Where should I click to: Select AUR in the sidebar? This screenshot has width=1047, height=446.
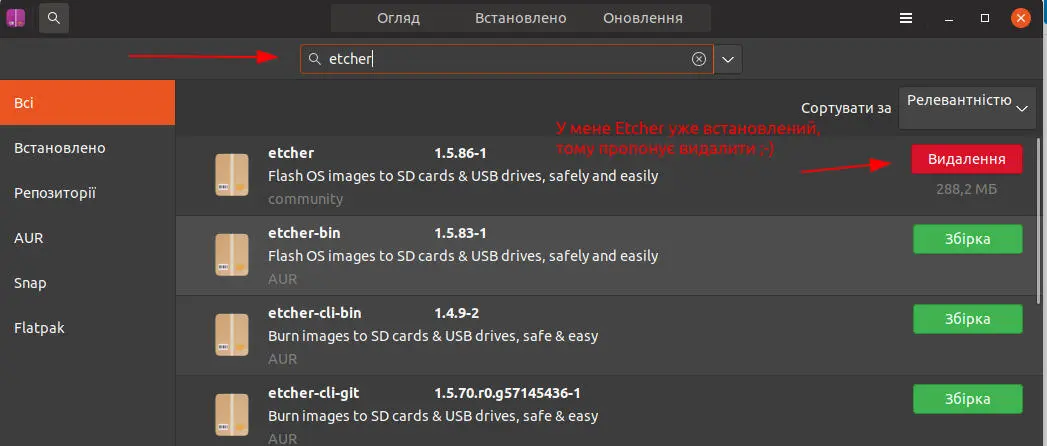pos(87,238)
